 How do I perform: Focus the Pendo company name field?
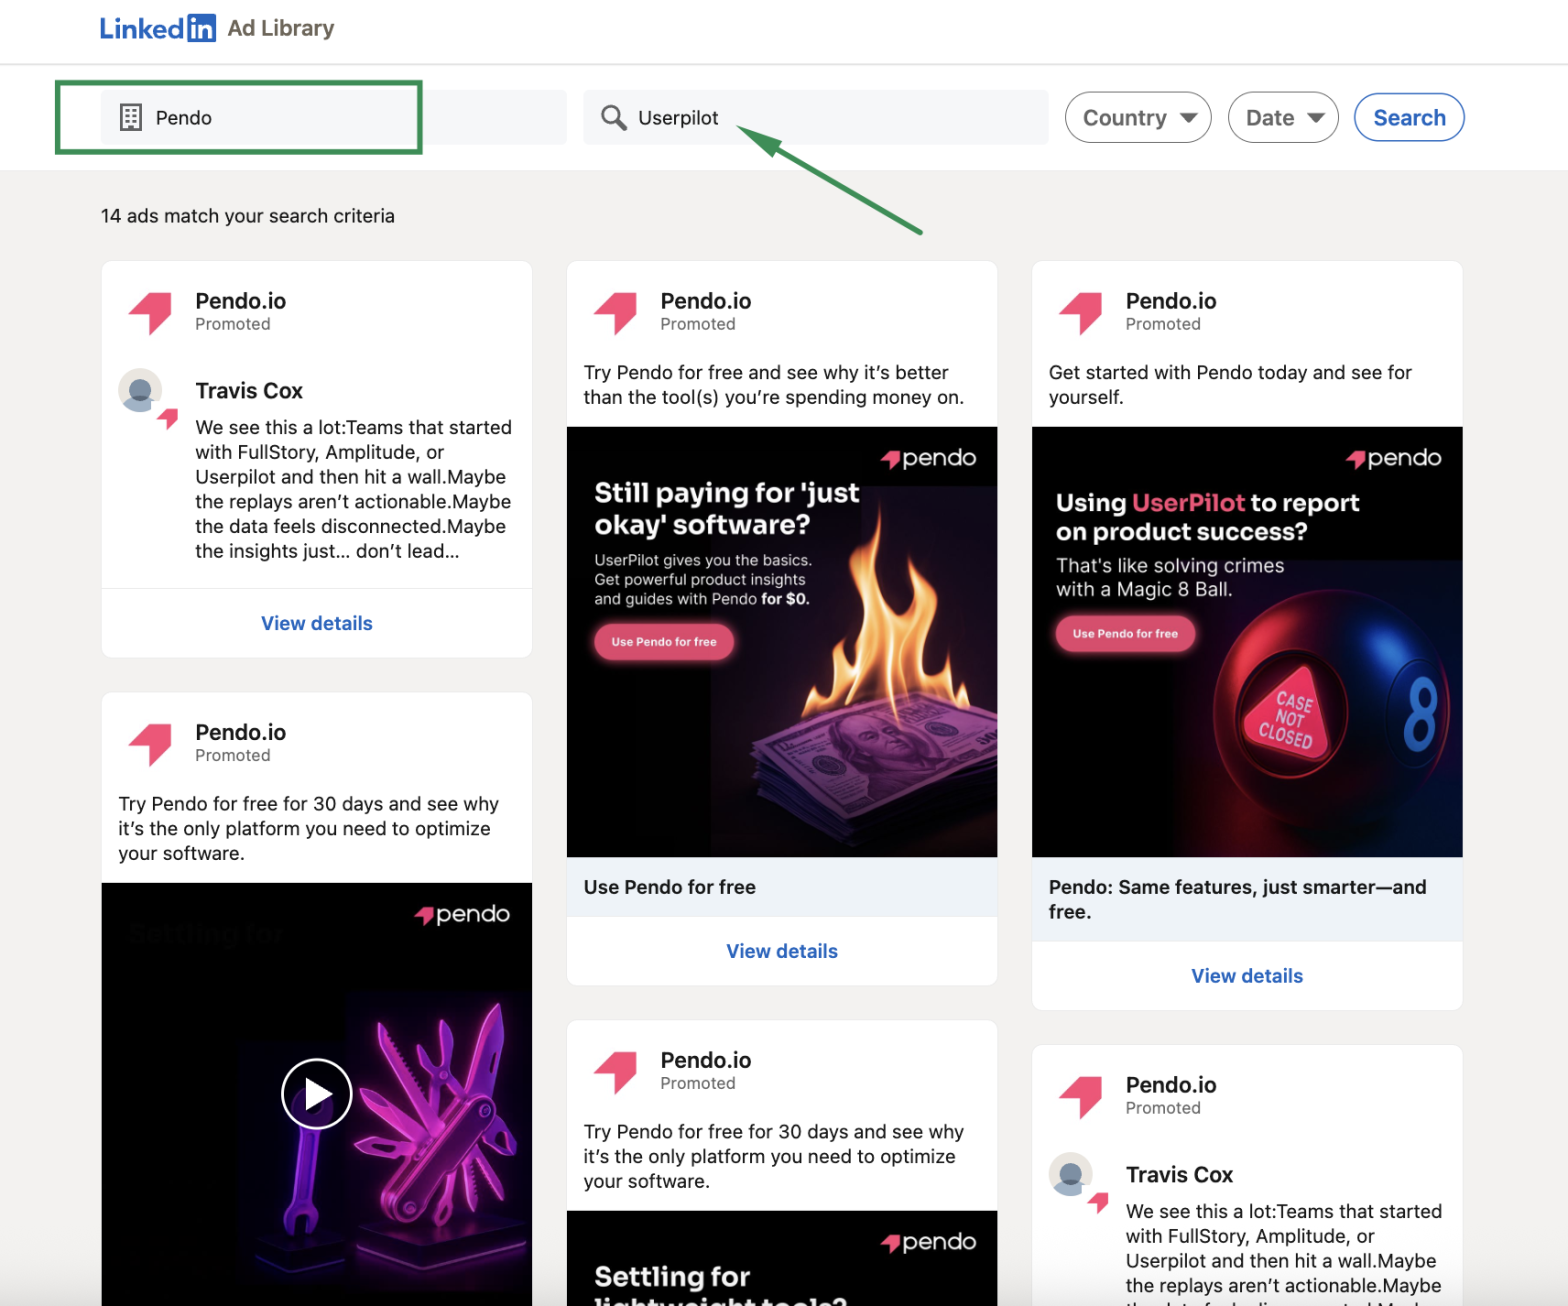[x=334, y=117]
